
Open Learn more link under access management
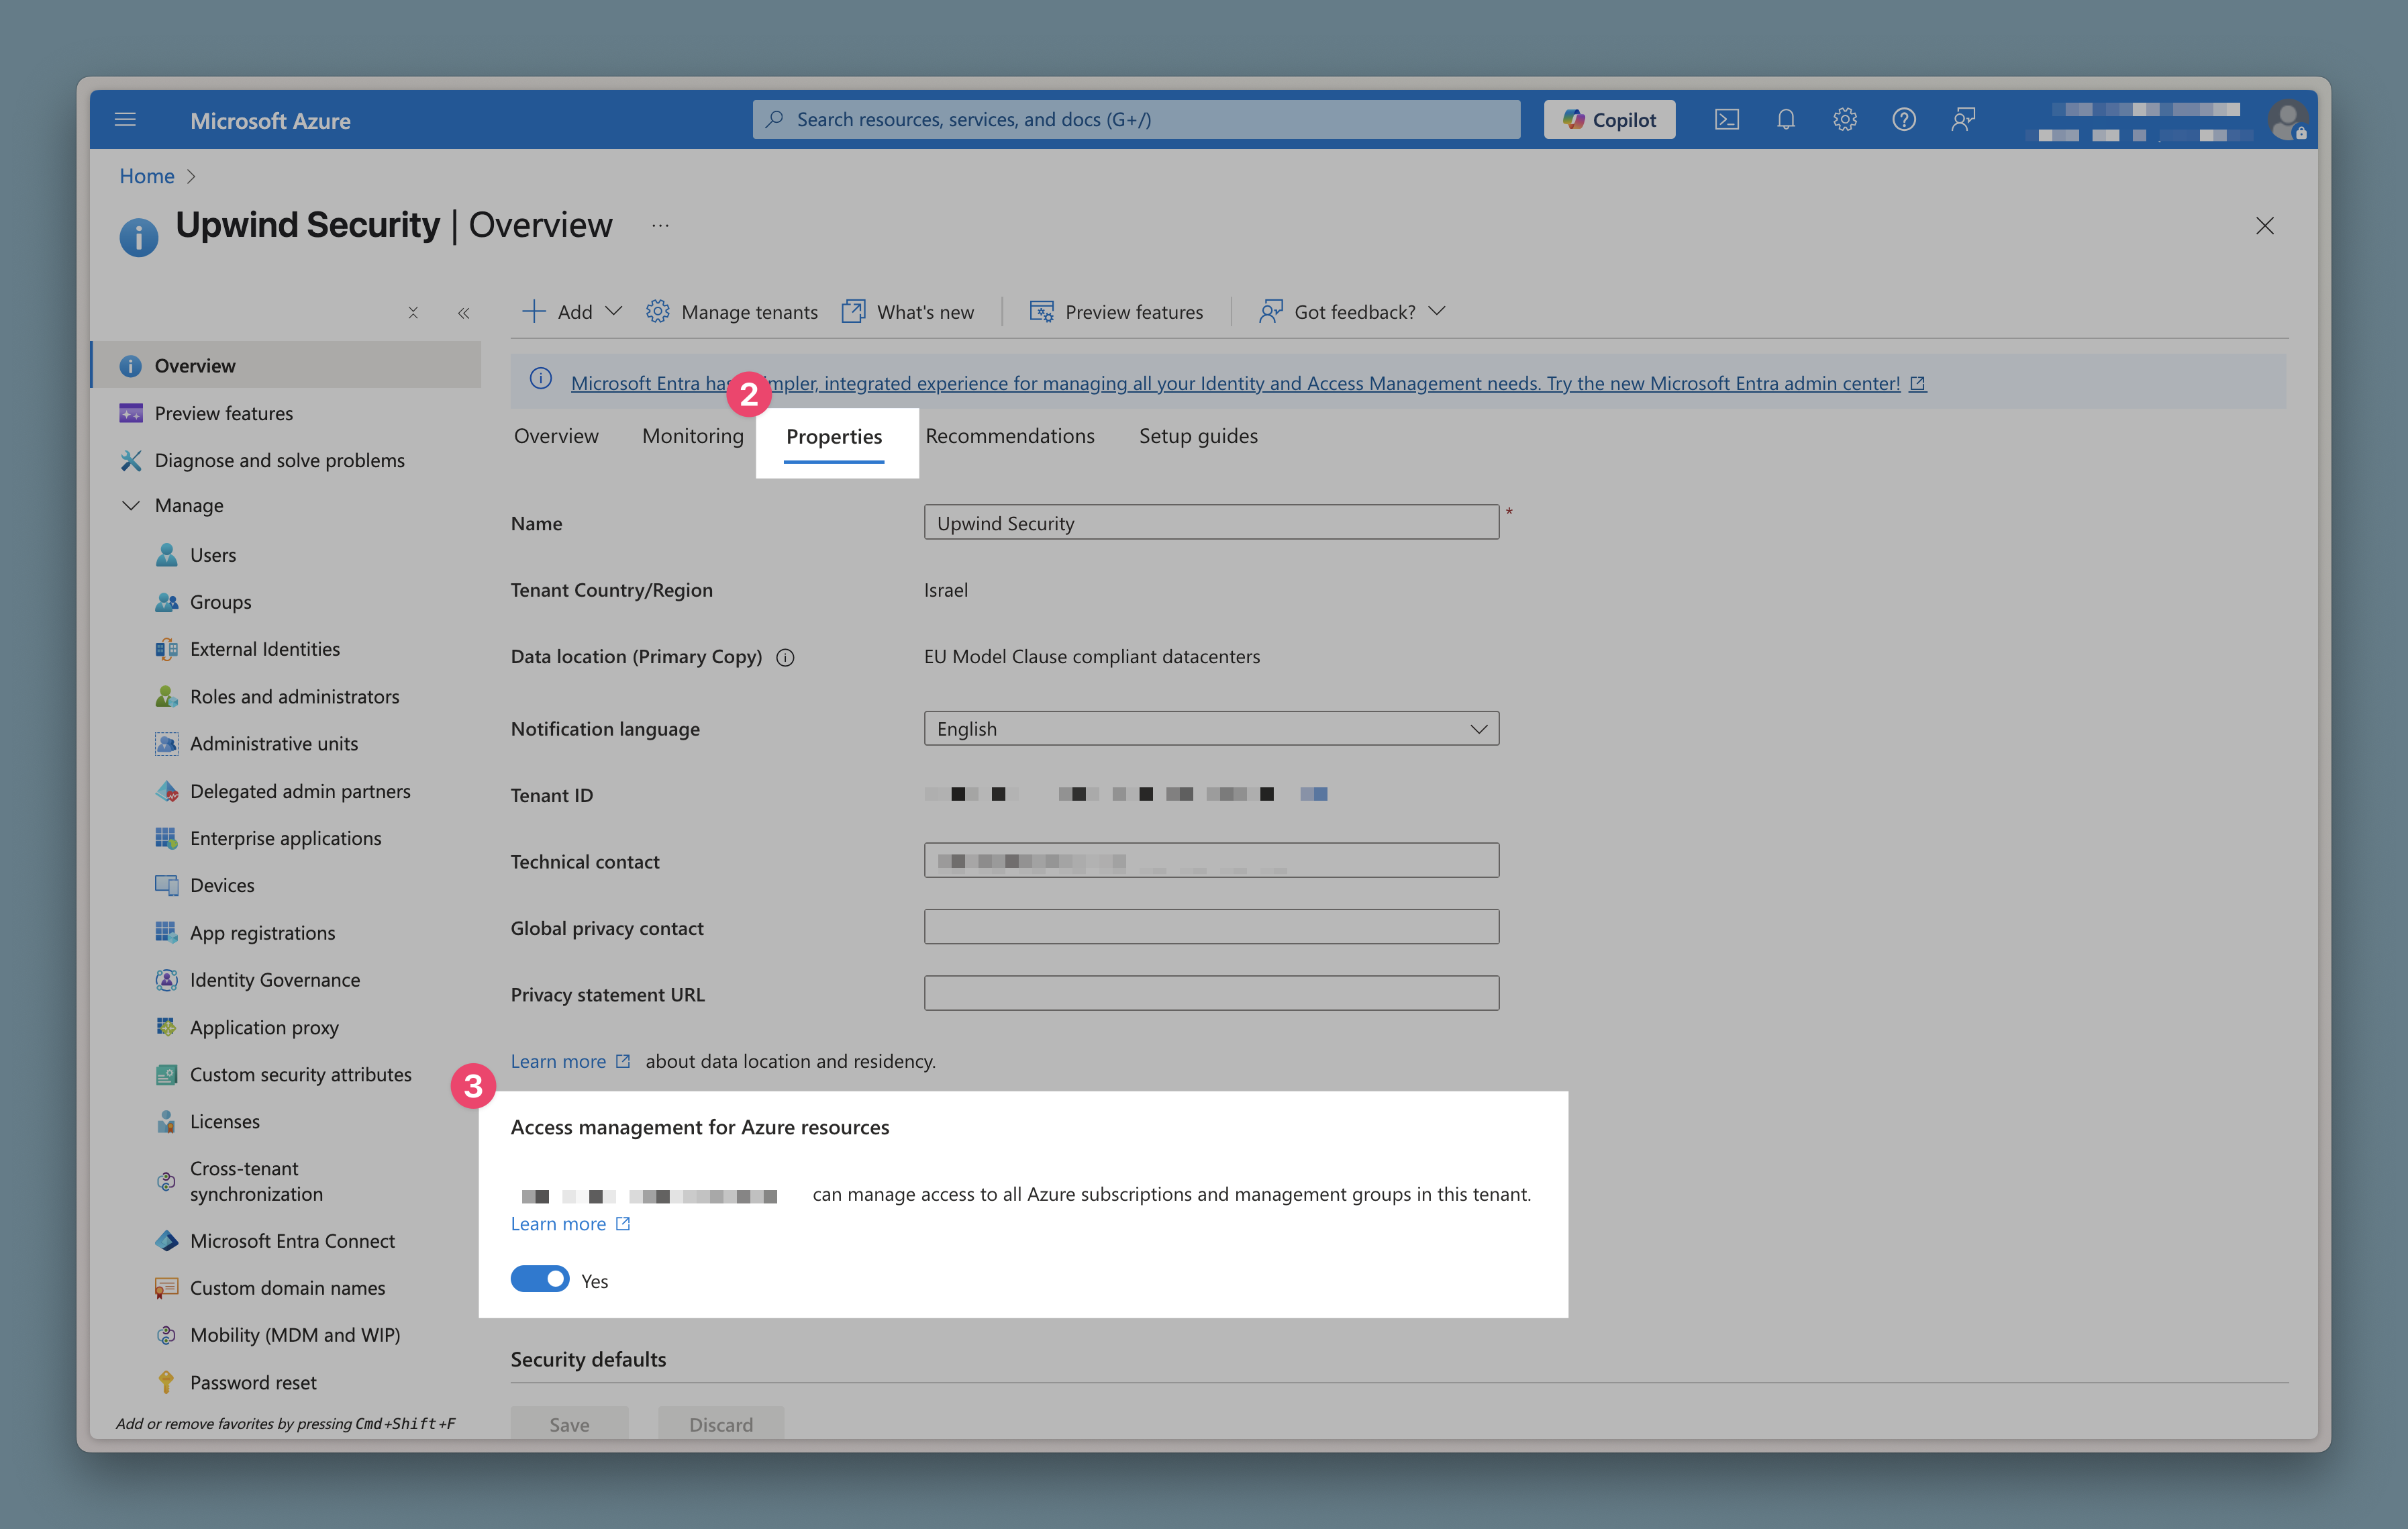tap(570, 1224)
